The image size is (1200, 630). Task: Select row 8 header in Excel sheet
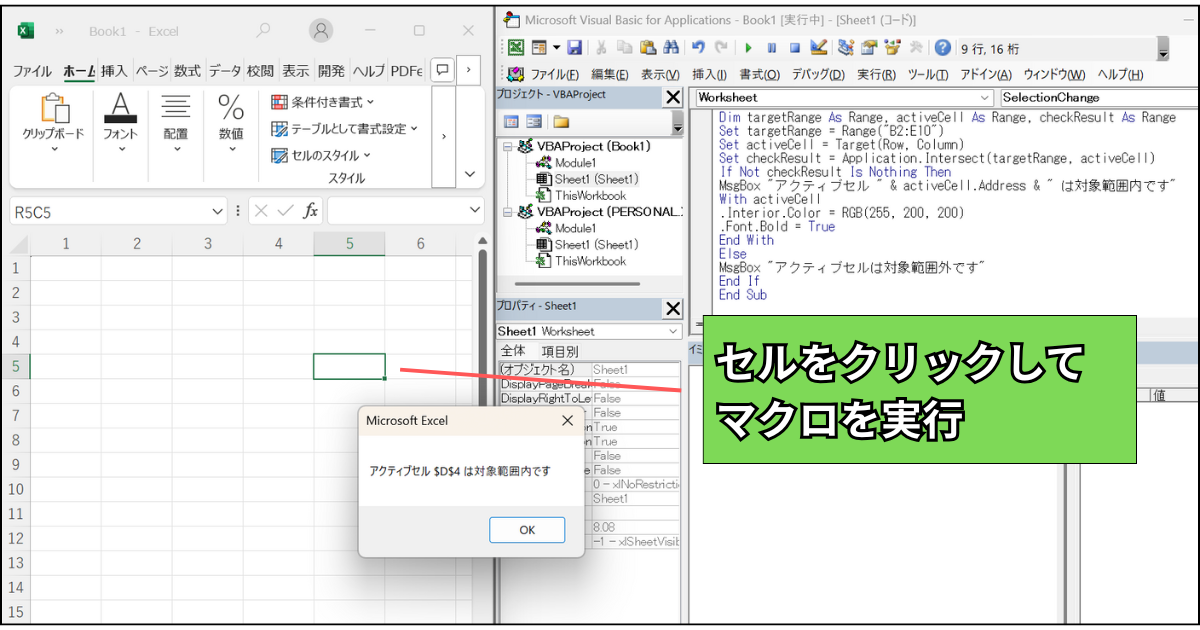click(15, 440)
